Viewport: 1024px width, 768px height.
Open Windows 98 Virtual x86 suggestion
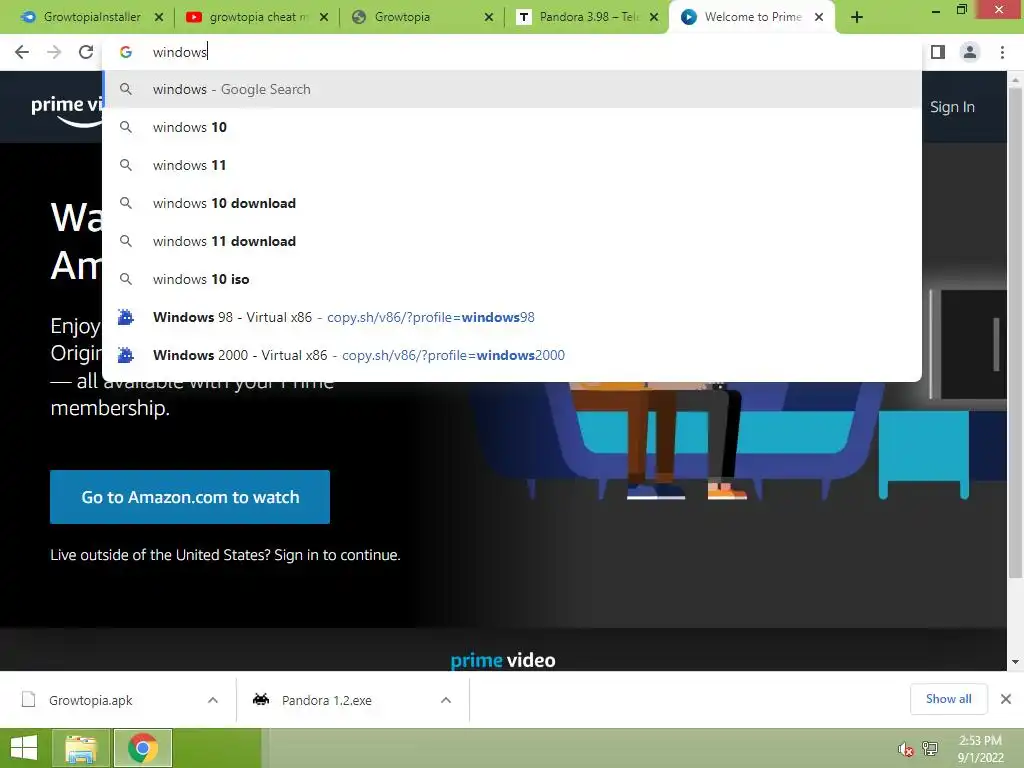pyautogui.click(x=512, y=317)
